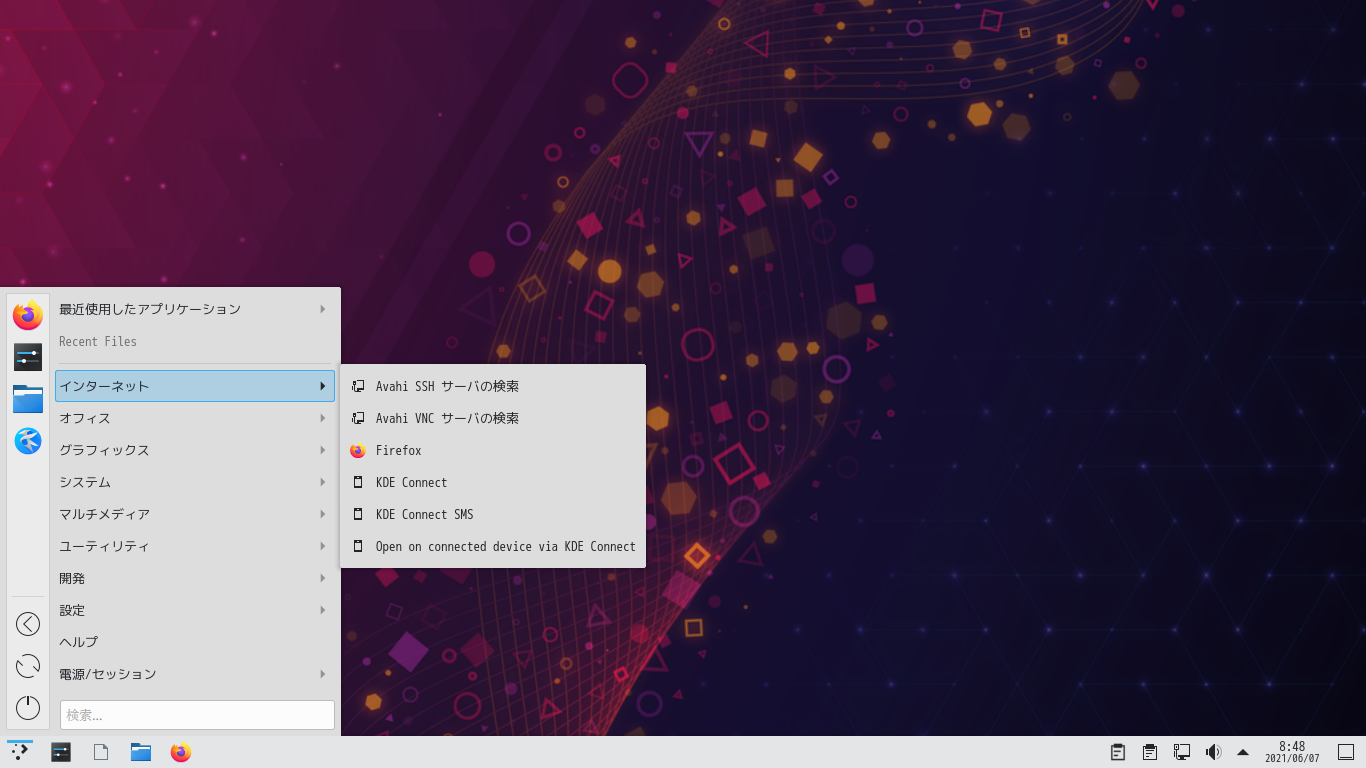The image size is (1366, 768).
Task: Click the application launcher icon on taskbar
Action: (x=20, y=752)
